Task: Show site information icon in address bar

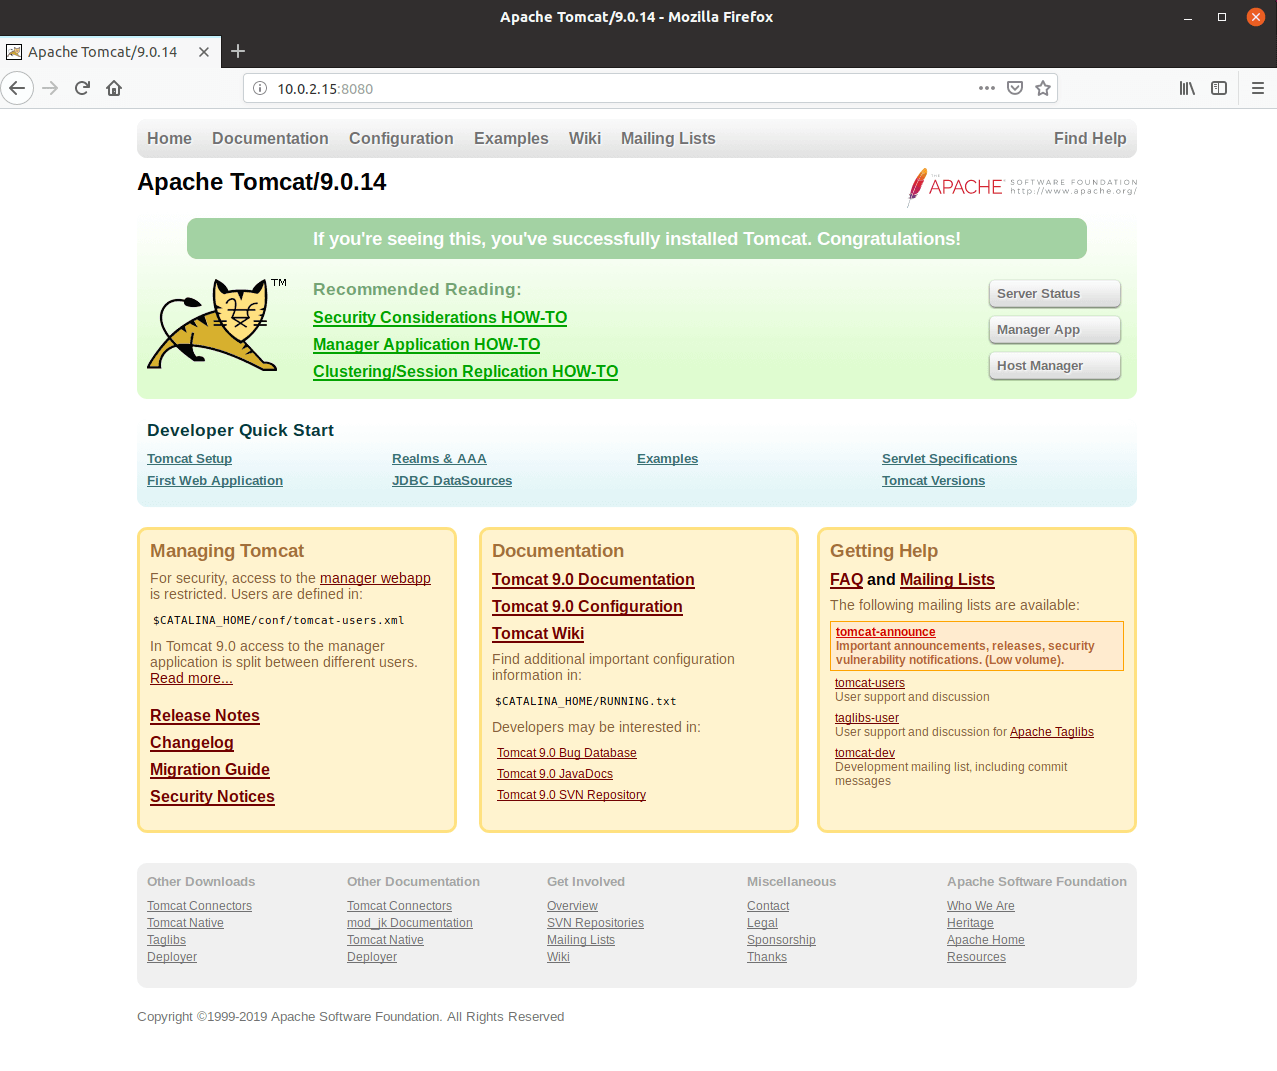Action: coord(260,88)
